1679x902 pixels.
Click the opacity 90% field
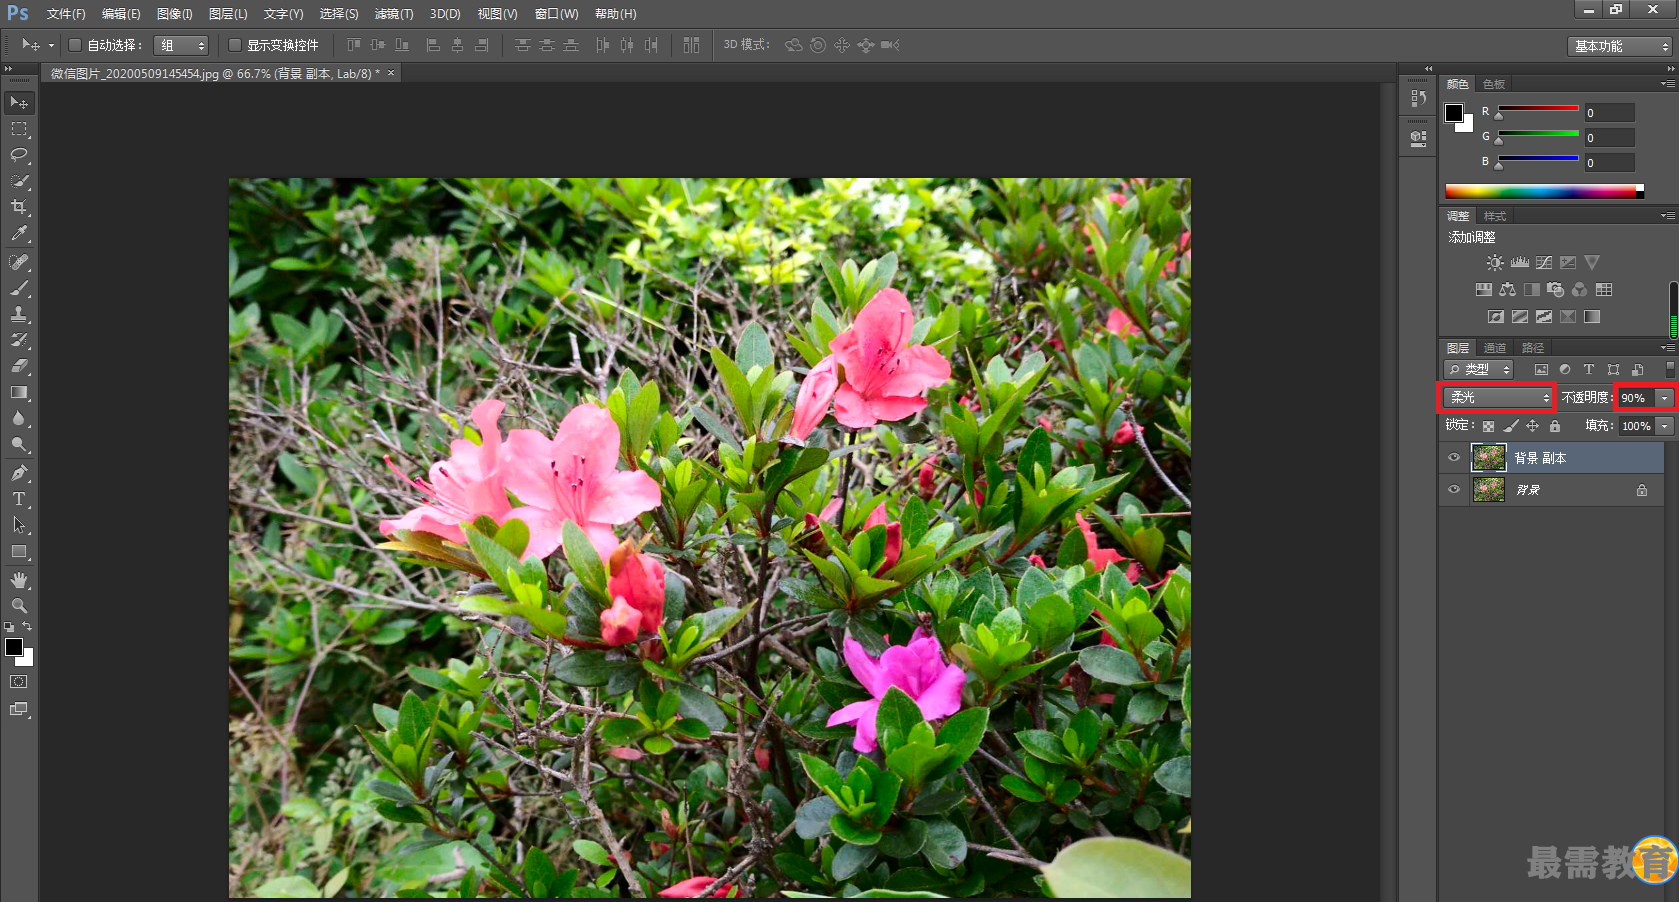pyautogui.click(x=1636, y=398)
